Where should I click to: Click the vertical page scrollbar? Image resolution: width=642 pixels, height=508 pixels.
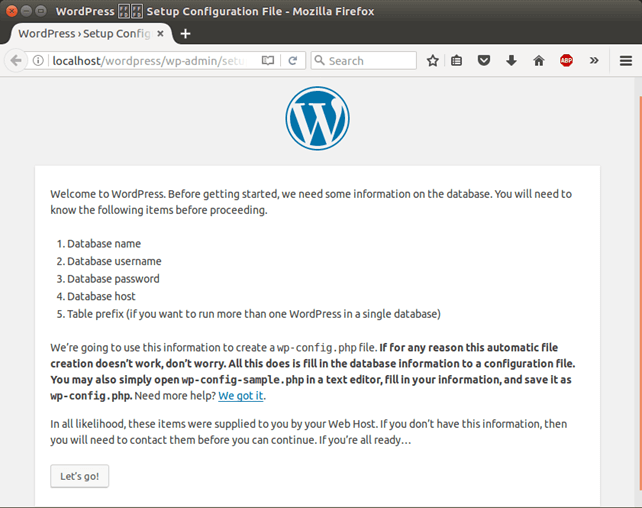point(640,292)
